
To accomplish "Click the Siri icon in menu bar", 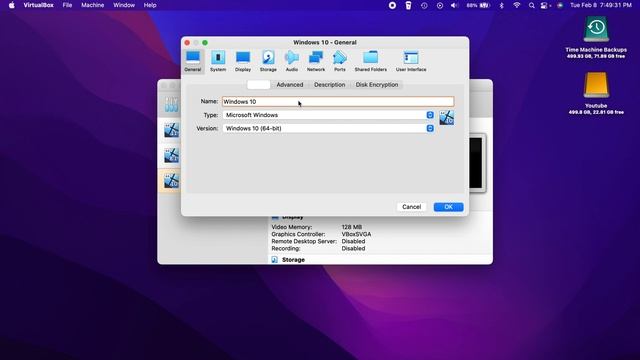I will [560, 5].
